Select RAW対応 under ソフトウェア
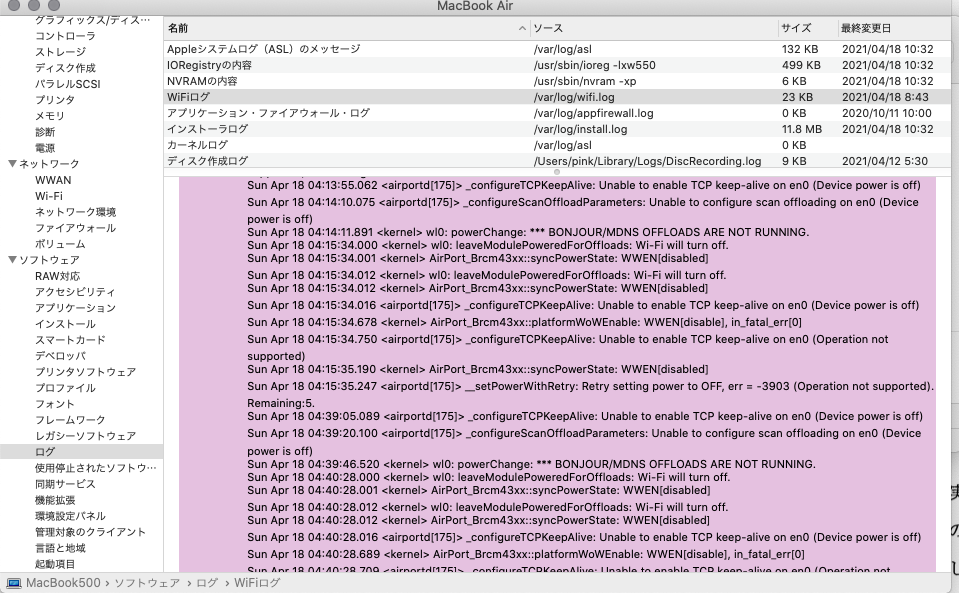The width and height of the screenshot is (959, 593). point(57,276)
